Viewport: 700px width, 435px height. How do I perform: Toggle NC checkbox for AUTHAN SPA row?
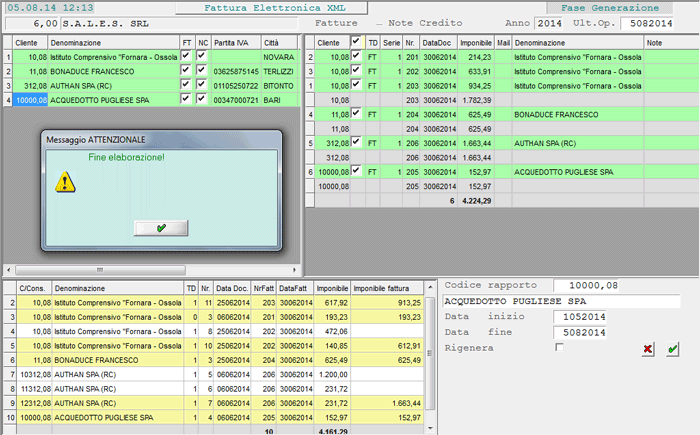pyautogui.click(x=202, y=86)
